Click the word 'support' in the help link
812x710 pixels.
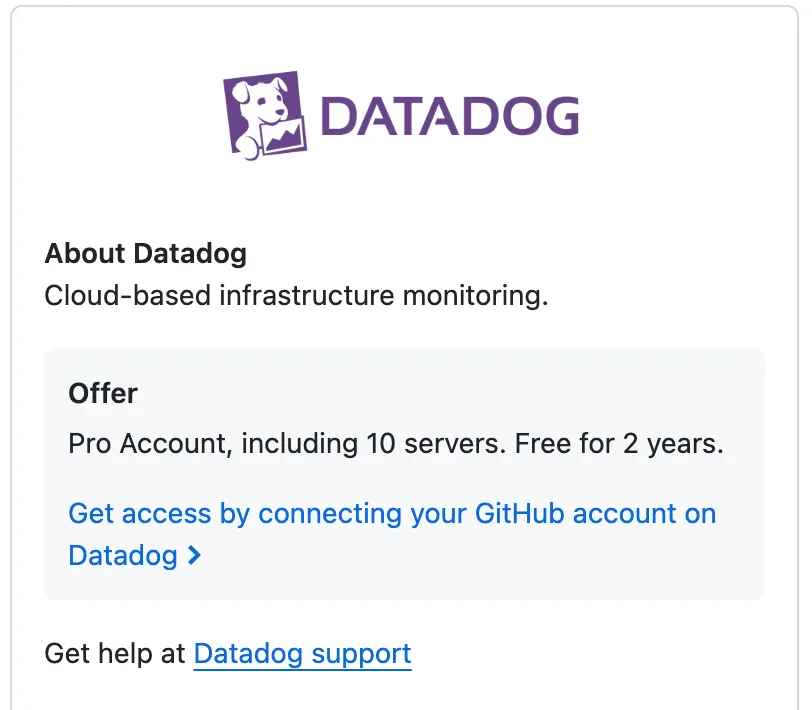coord(361,654)
